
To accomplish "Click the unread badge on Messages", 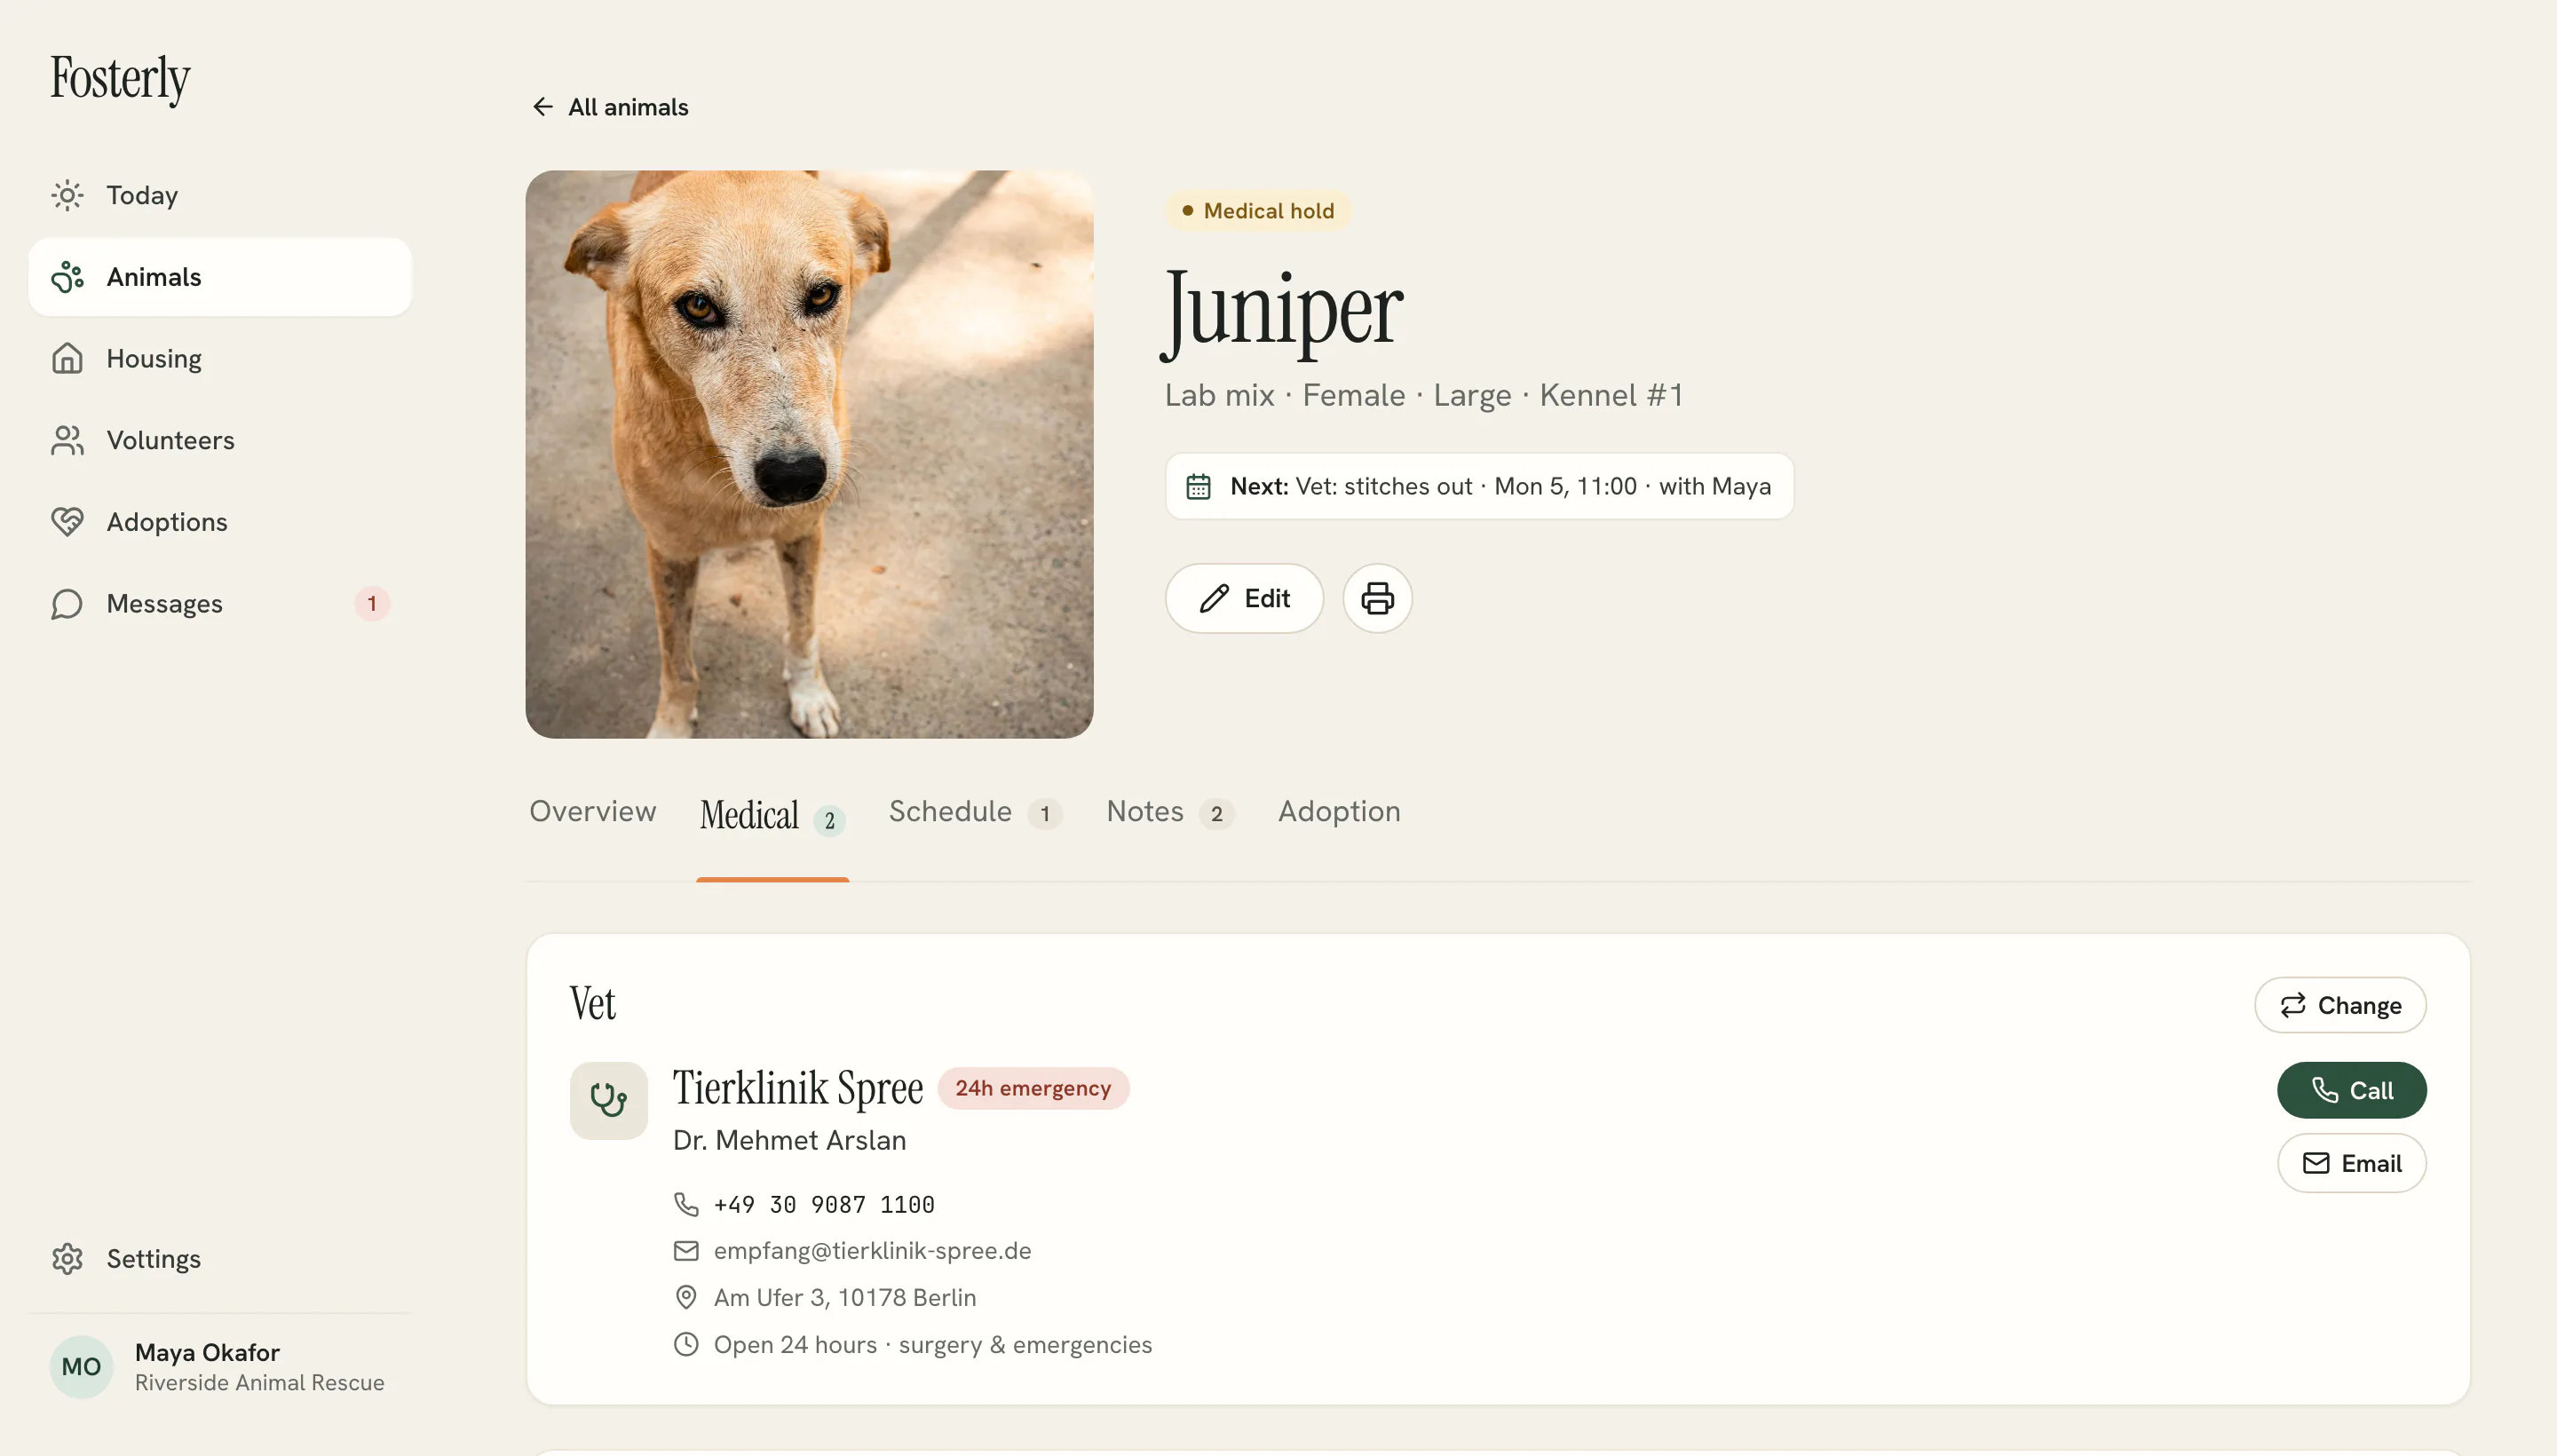I will click(372, 604).
